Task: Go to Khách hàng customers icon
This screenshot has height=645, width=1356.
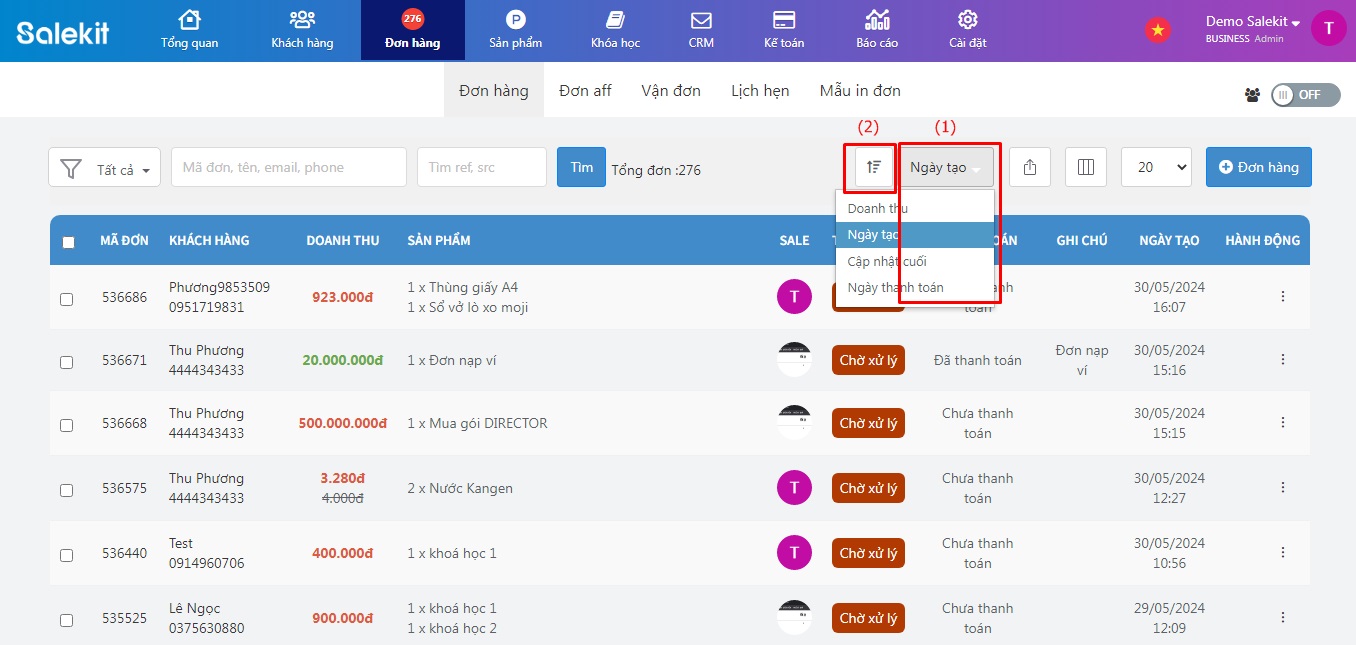Action: pos(302,20)
